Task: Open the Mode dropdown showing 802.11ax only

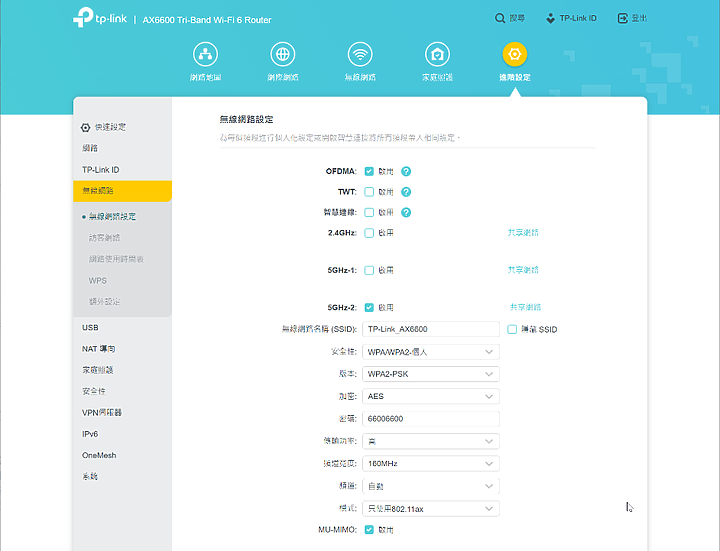Action: coord(431,509)
